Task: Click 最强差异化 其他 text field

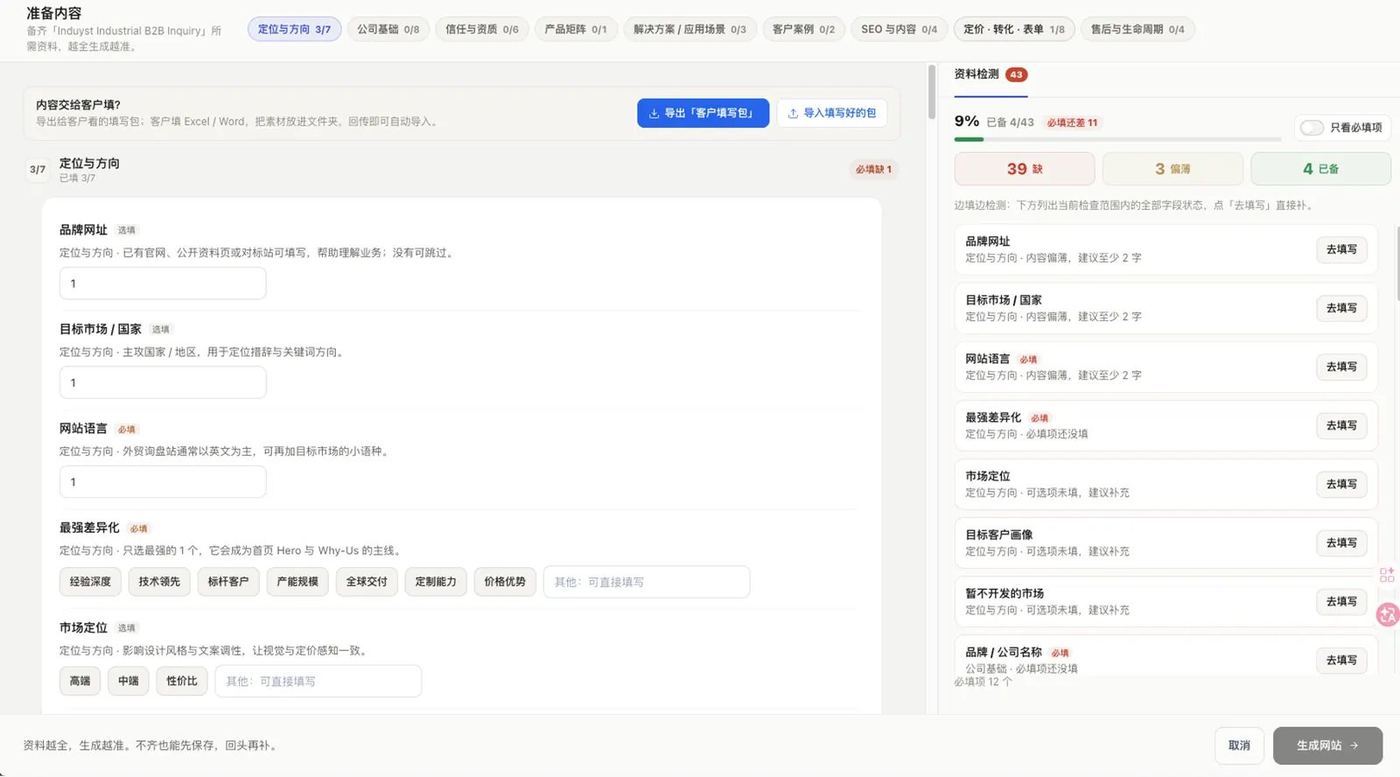Action: pyautogui.click(x=647, y=582)
